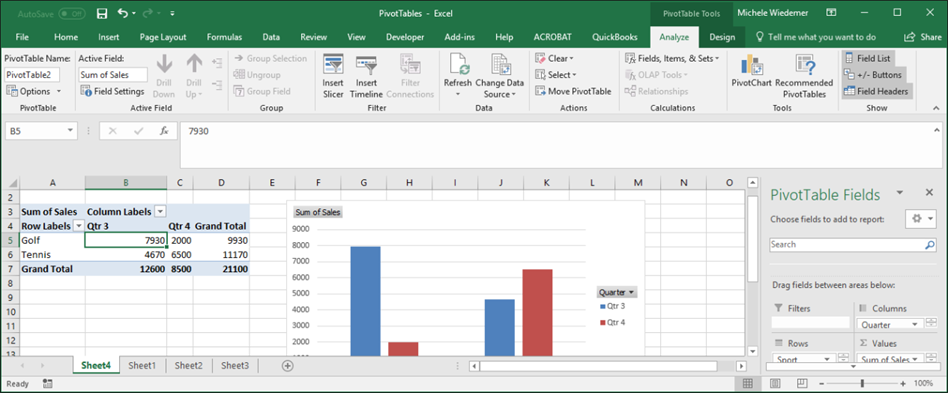Click the Macro recording icon in status bar
Screen dimensions: 948x393
(x=48, y=383)
